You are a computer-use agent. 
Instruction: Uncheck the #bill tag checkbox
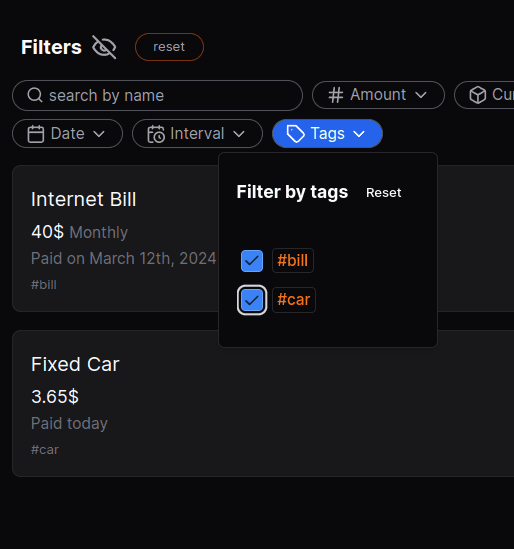click(x=252, y=261)
